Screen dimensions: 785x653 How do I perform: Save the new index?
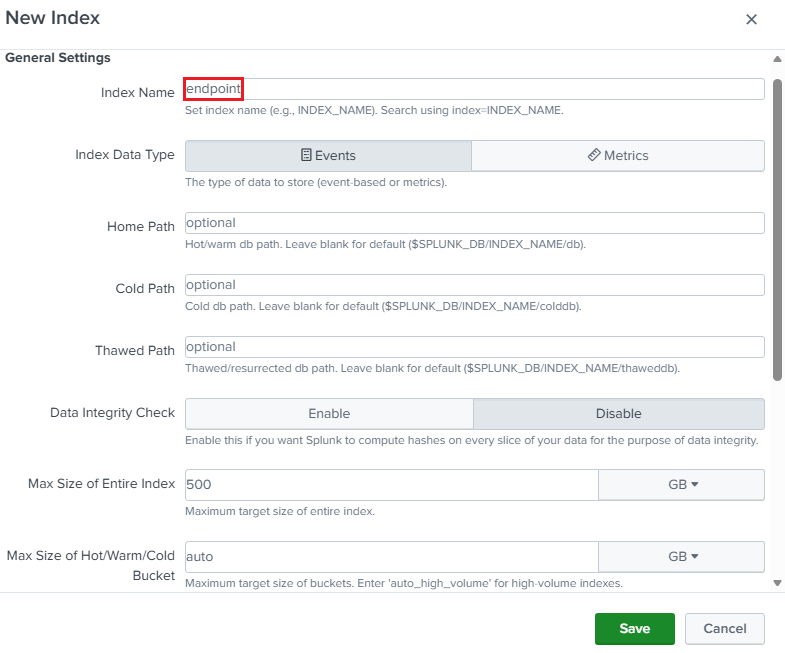tap(635, 628)
